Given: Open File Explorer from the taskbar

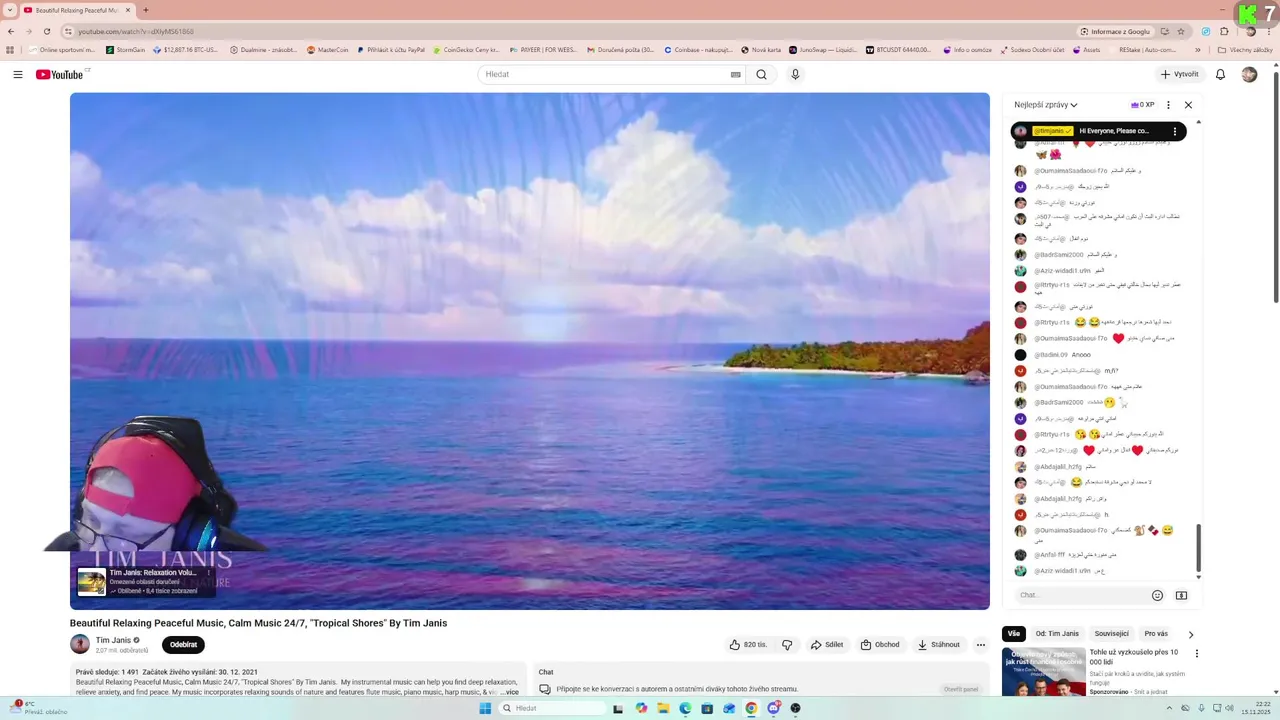Looking at the screenshot, I should click(x=663, y=708).
